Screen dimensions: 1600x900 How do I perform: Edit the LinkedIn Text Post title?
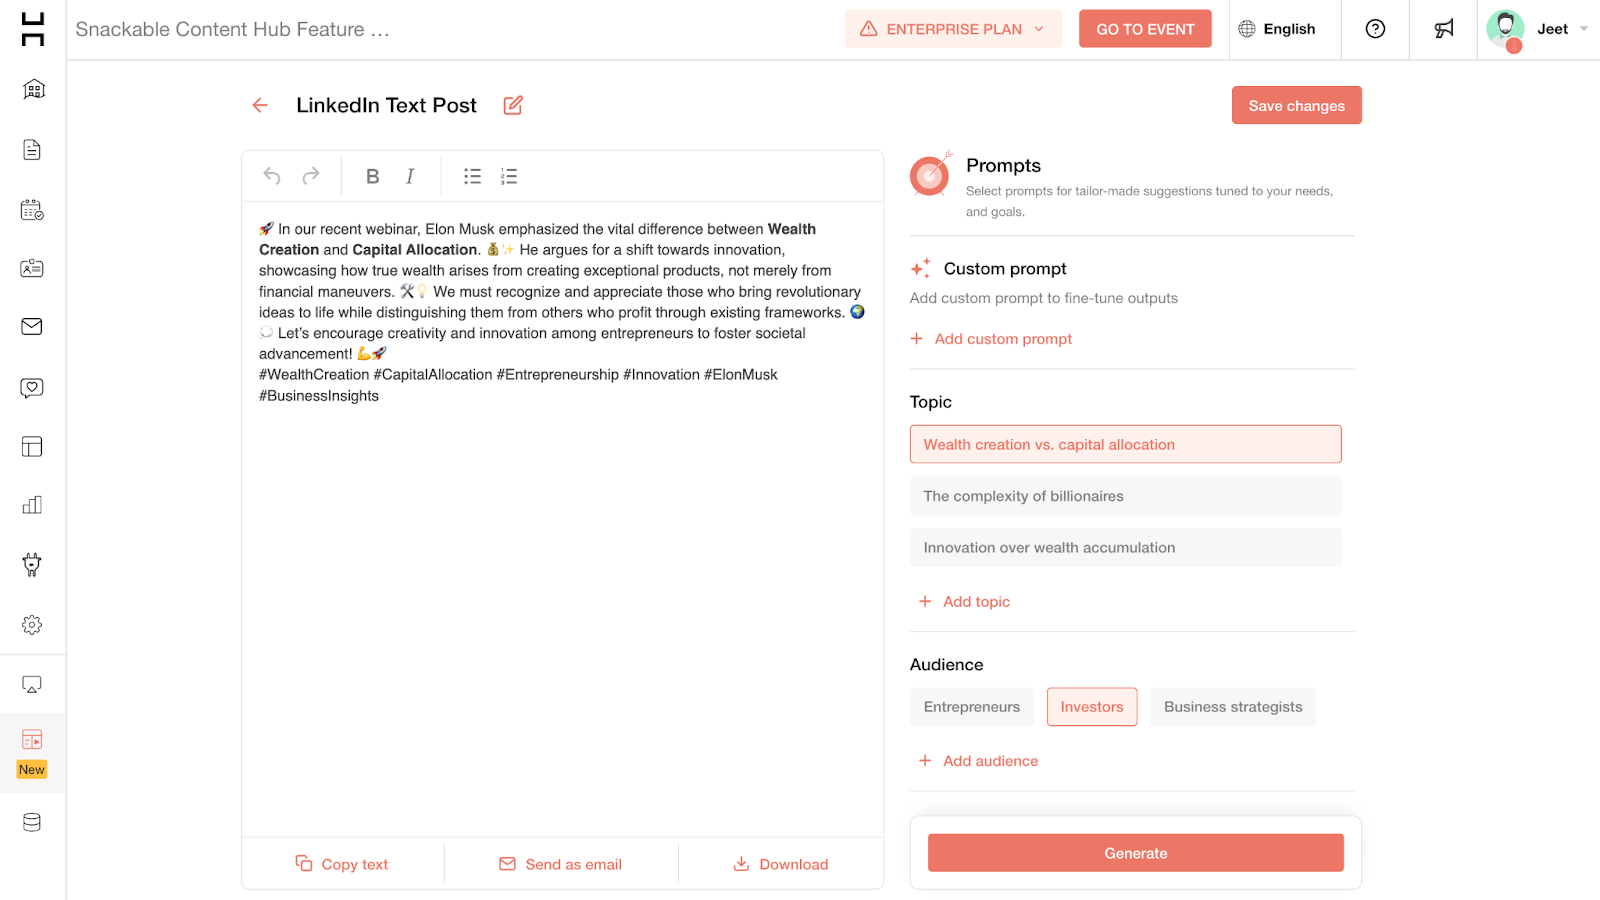tap(513, 105)
